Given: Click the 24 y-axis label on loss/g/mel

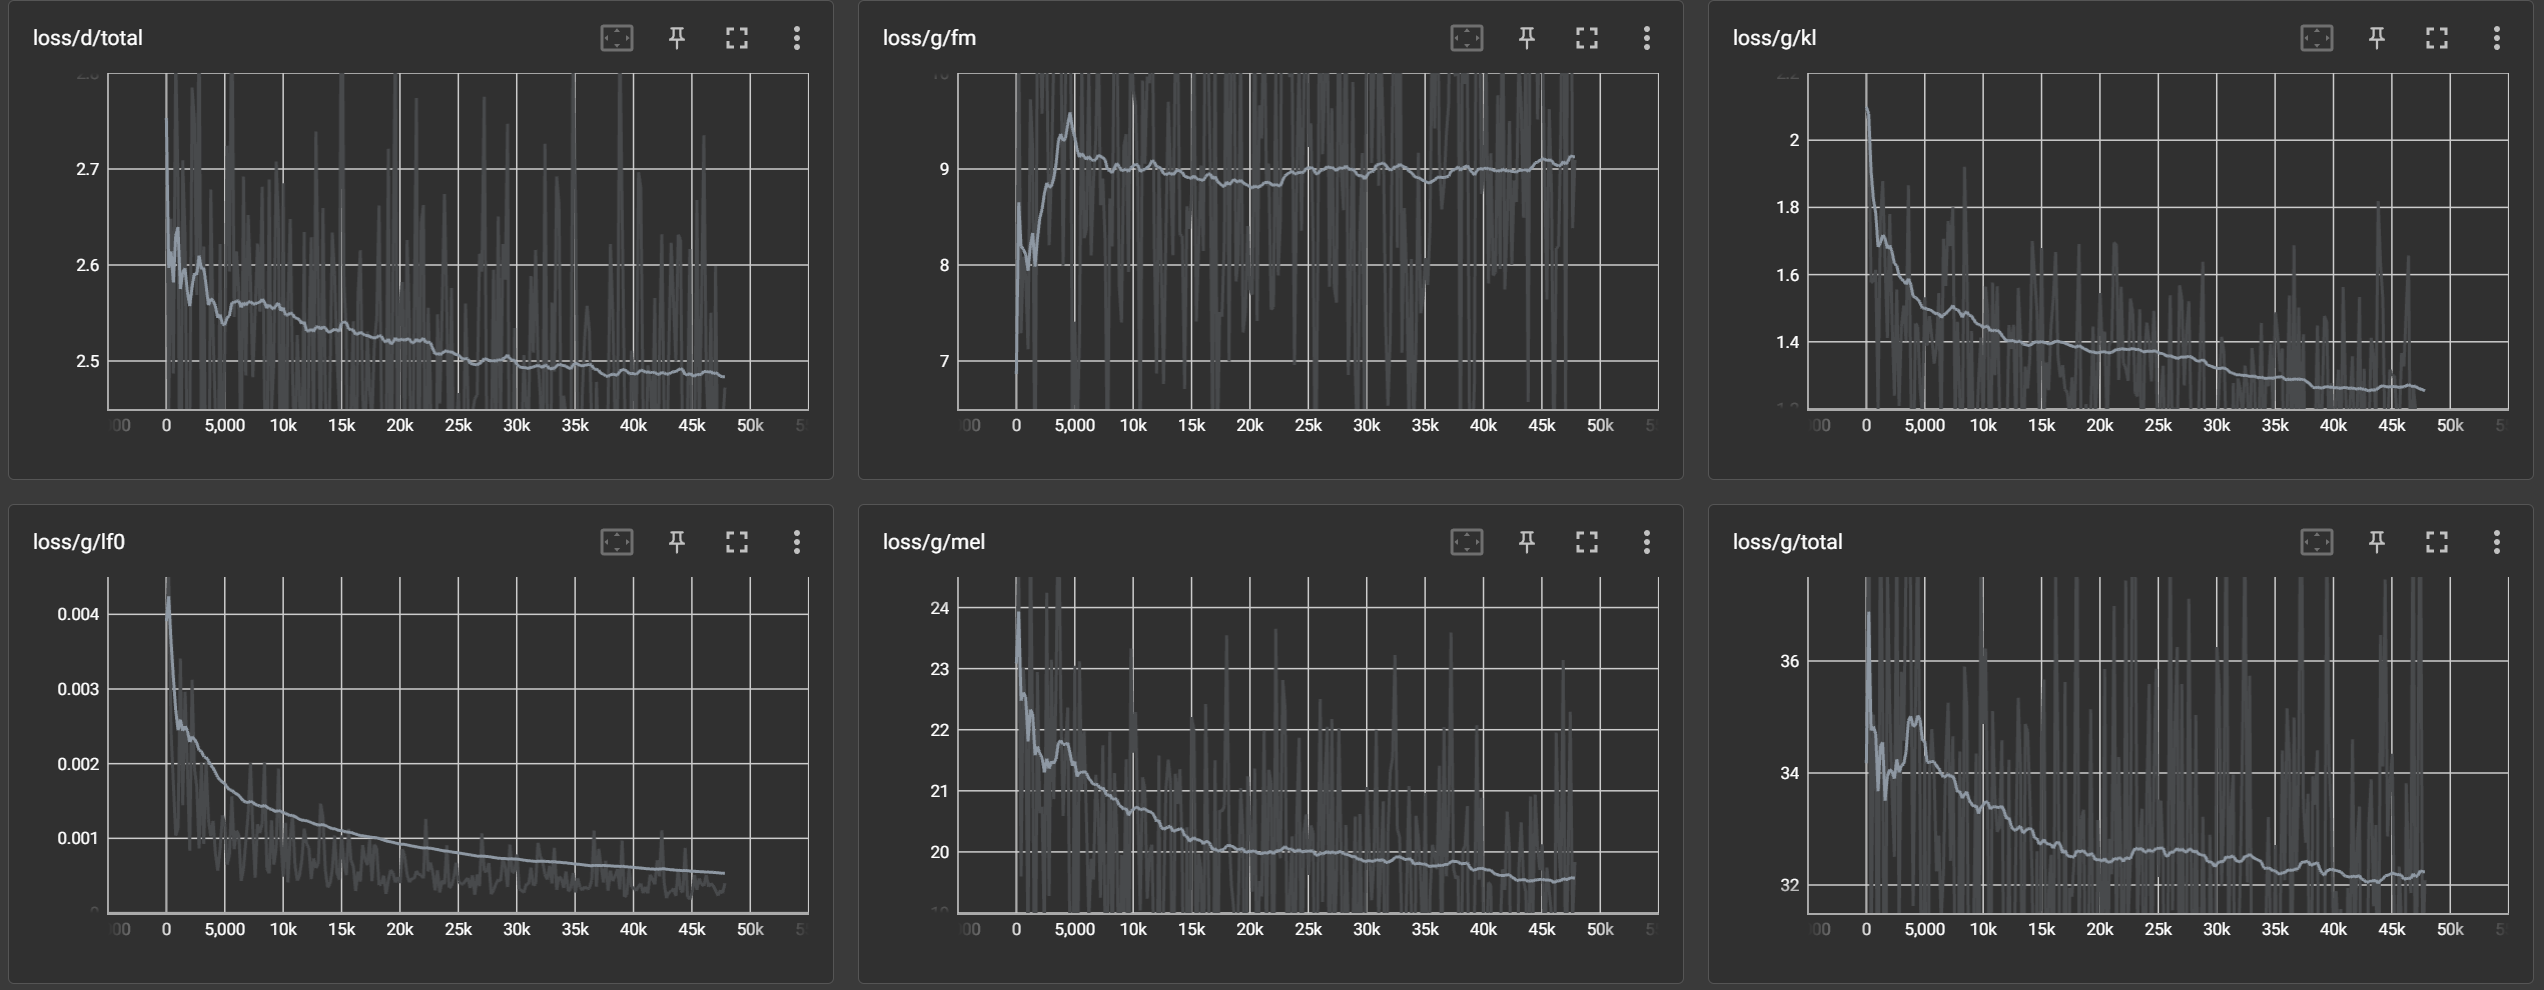Looking at the screenshot, I should 940,608.
